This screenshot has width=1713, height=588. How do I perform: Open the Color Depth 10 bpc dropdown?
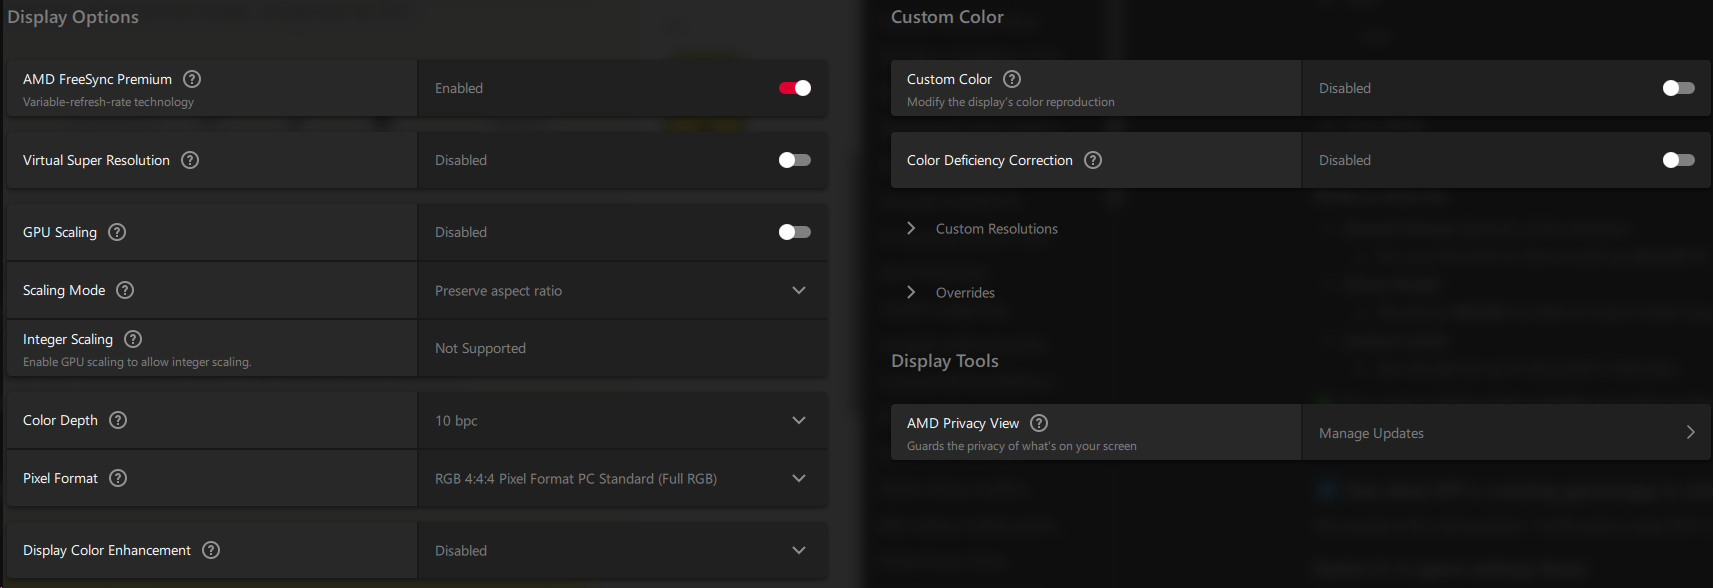click(x=622, y=421)
